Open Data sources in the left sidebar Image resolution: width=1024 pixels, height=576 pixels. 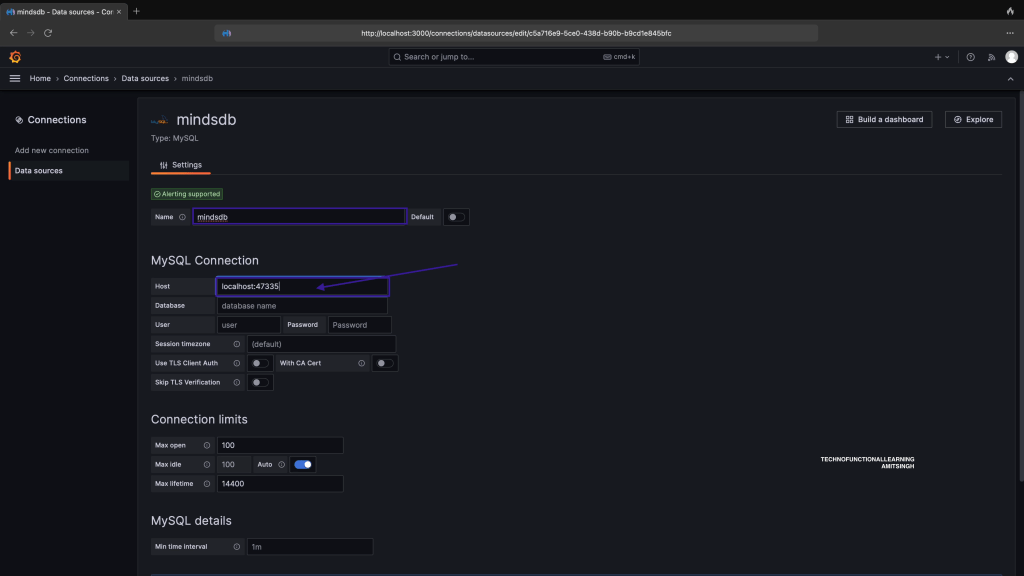pos(39,171)
